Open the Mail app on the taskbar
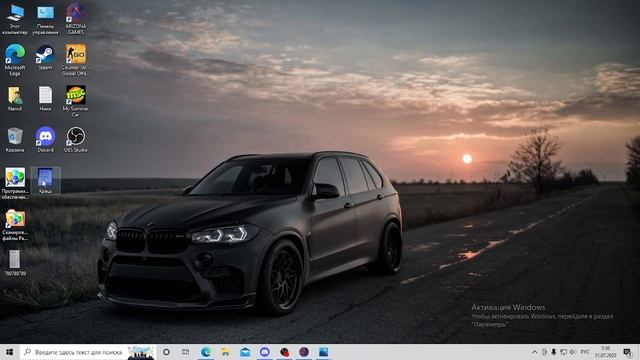The height and width of the screenshot is (360, 640). (245, 352)
